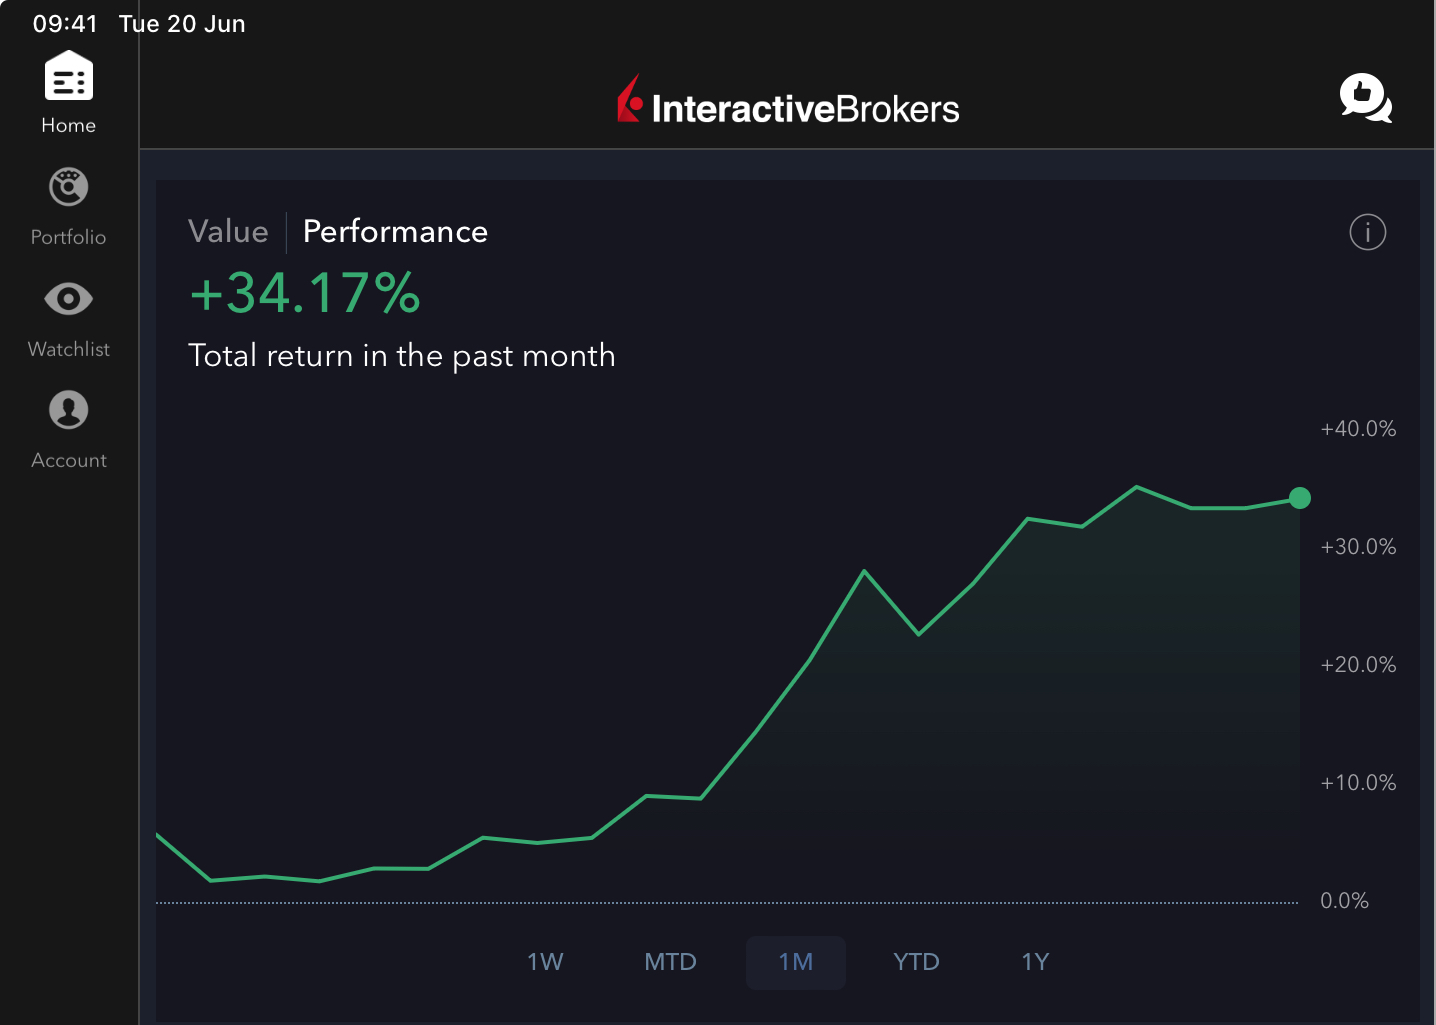Select the 1W time range
Image resolution: width=1436 pixels, height=1025 pixels.
pos(545,962)
